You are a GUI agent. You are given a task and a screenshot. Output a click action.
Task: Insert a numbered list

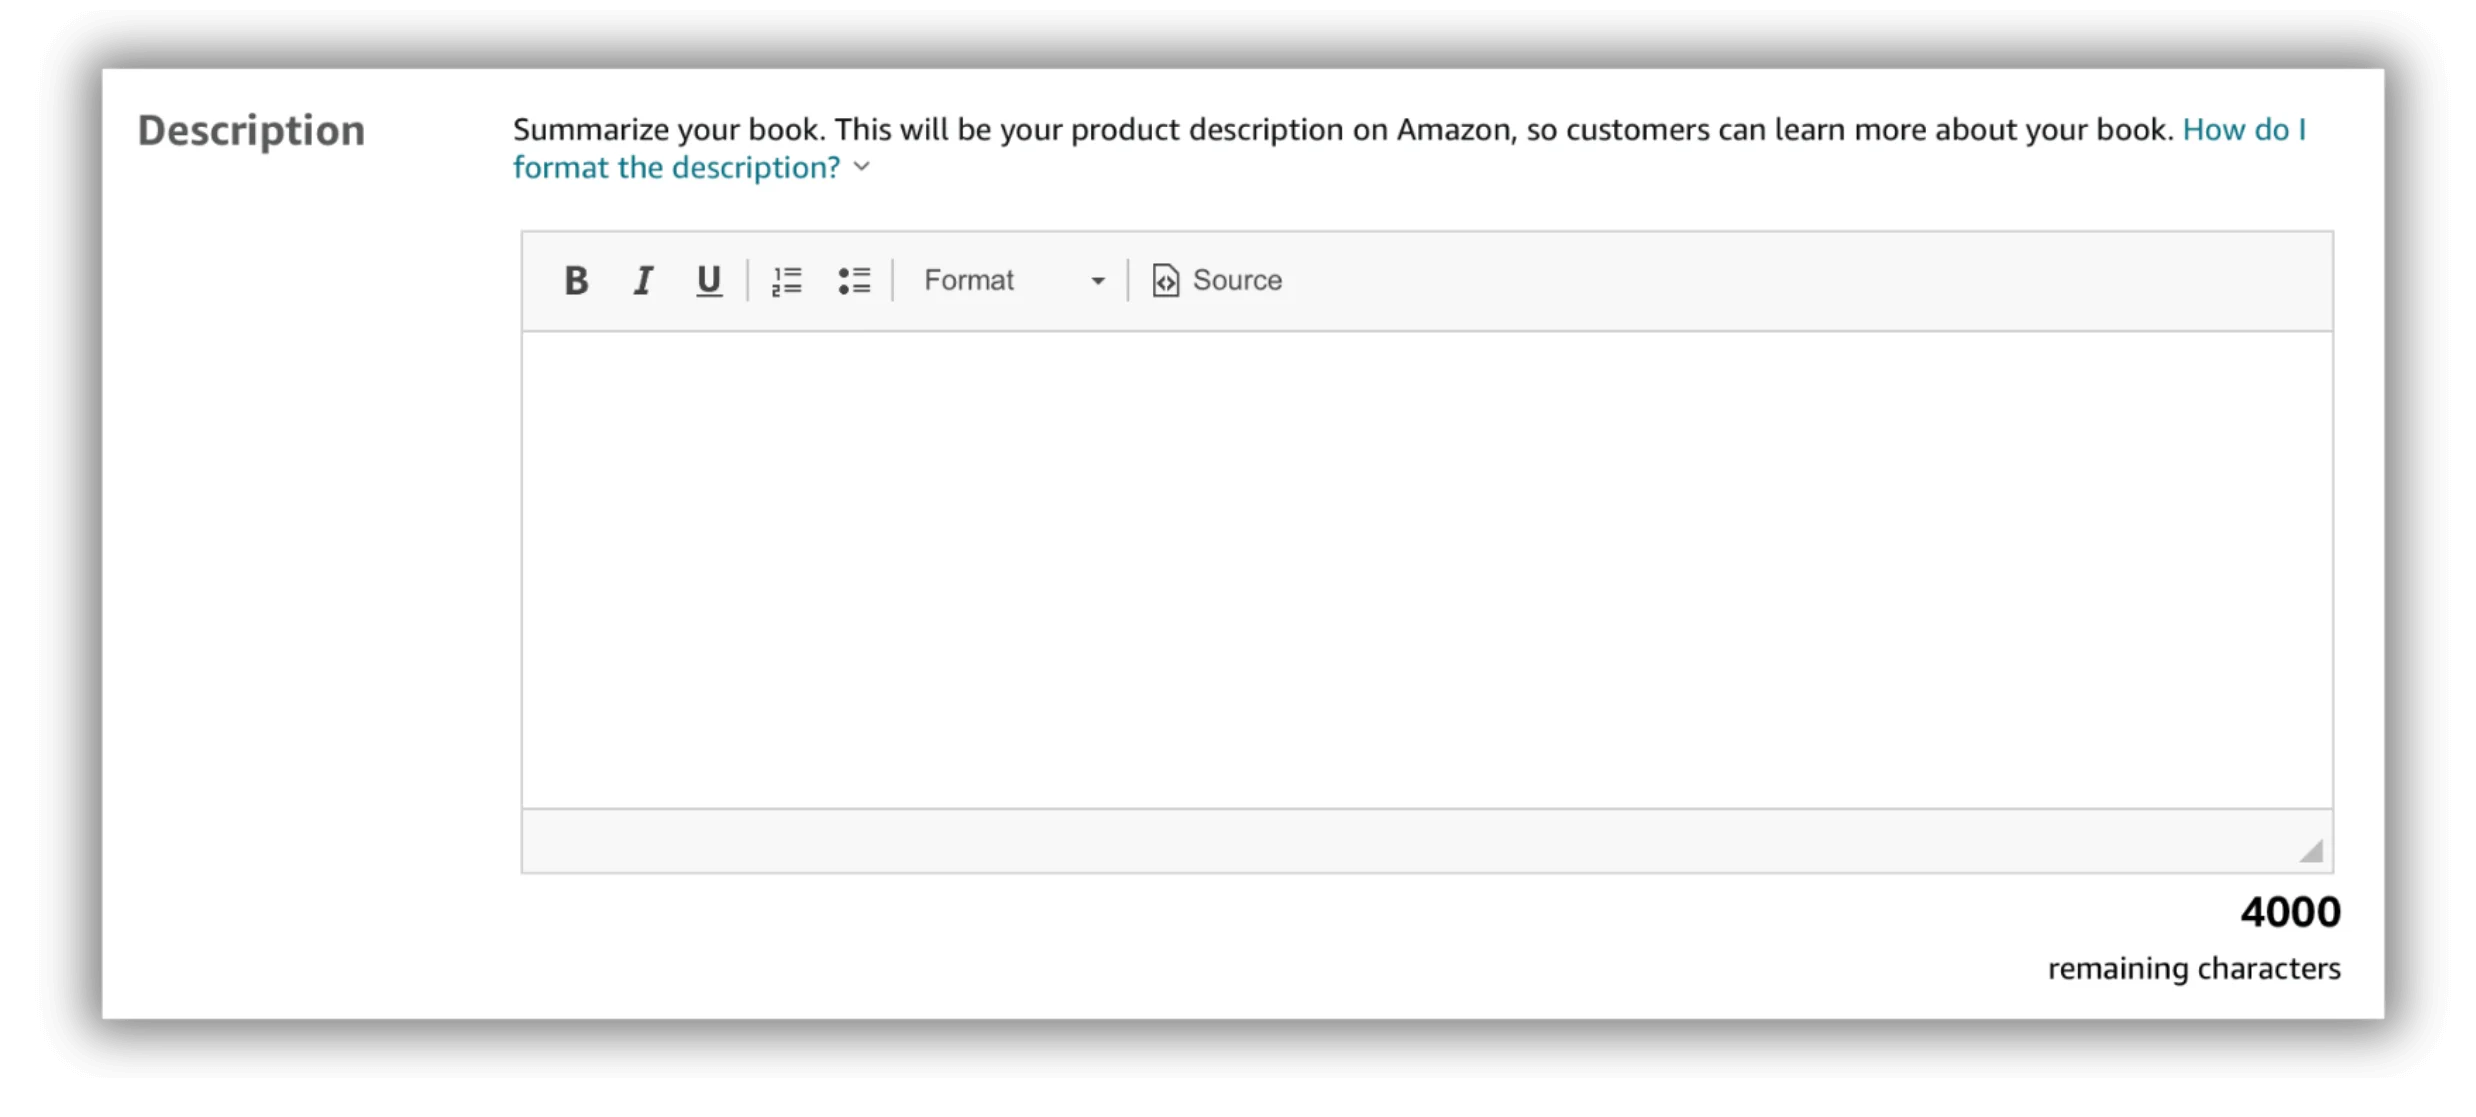click(x=787, y=281)
